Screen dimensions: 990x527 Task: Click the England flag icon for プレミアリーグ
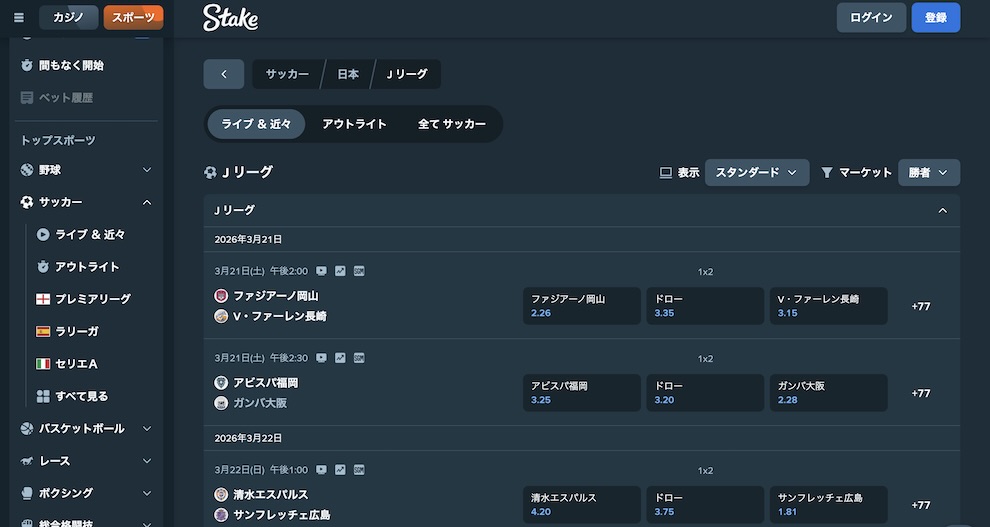pyautogui.click(x=43, y=299)
